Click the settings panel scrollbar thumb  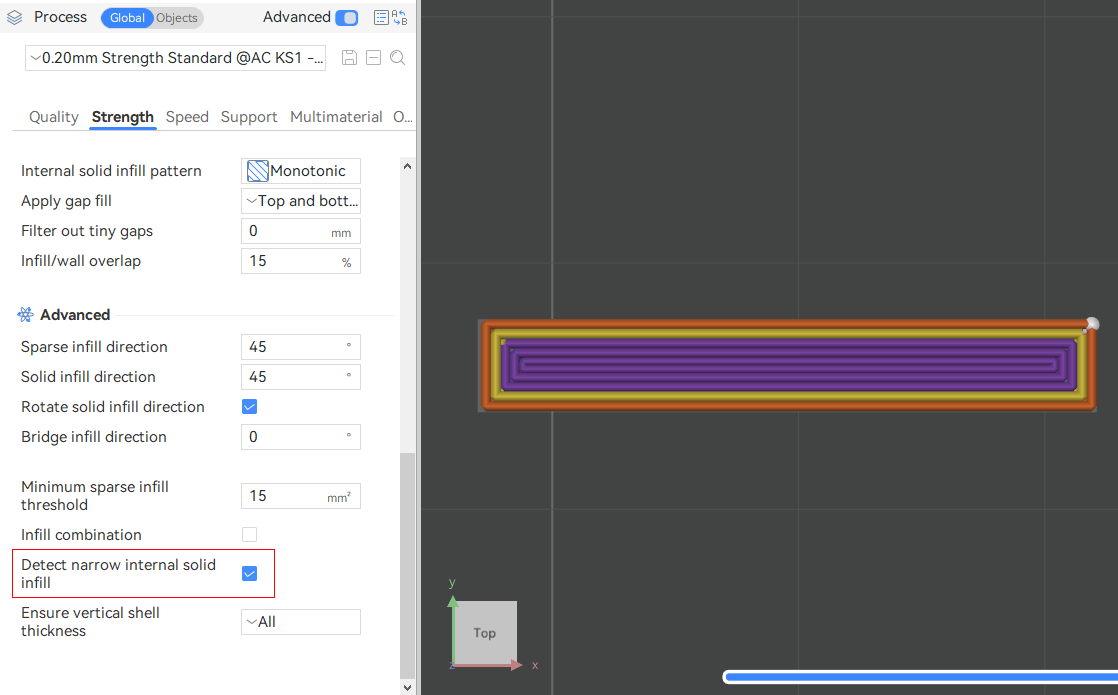point(407,565)
